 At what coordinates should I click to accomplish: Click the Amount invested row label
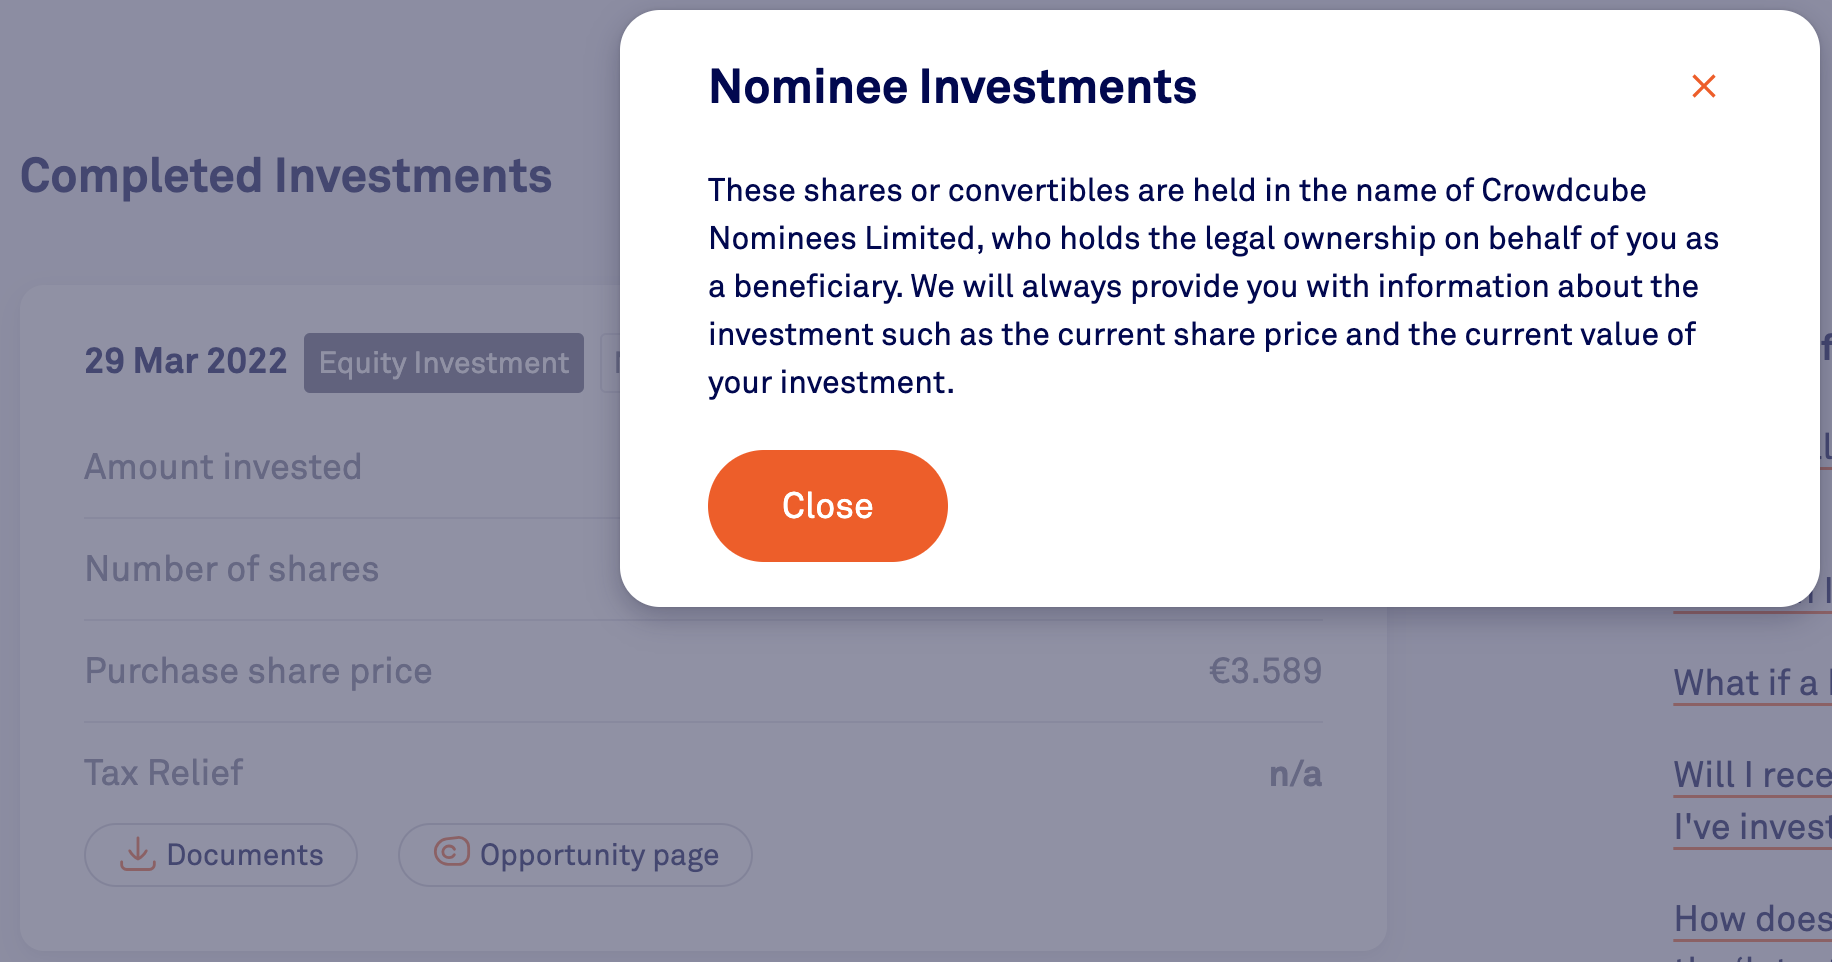click(223, 468)
